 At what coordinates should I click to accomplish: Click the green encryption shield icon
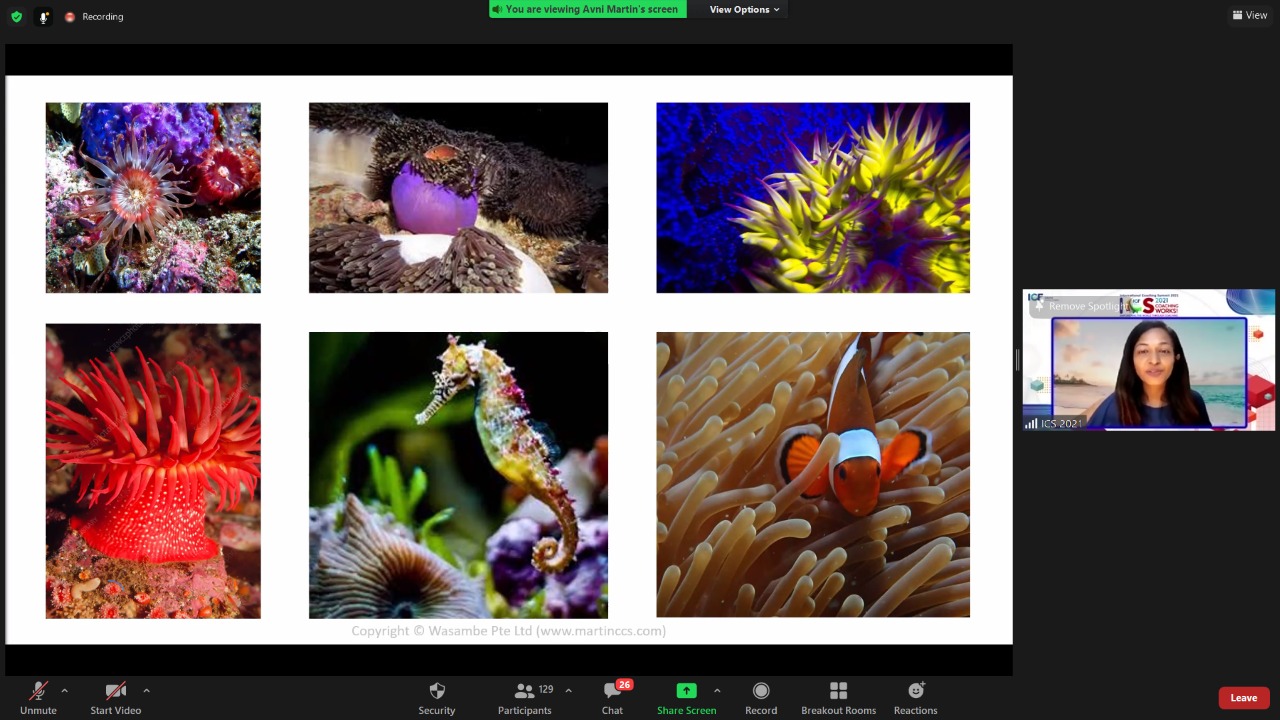(x=16, y=17)
